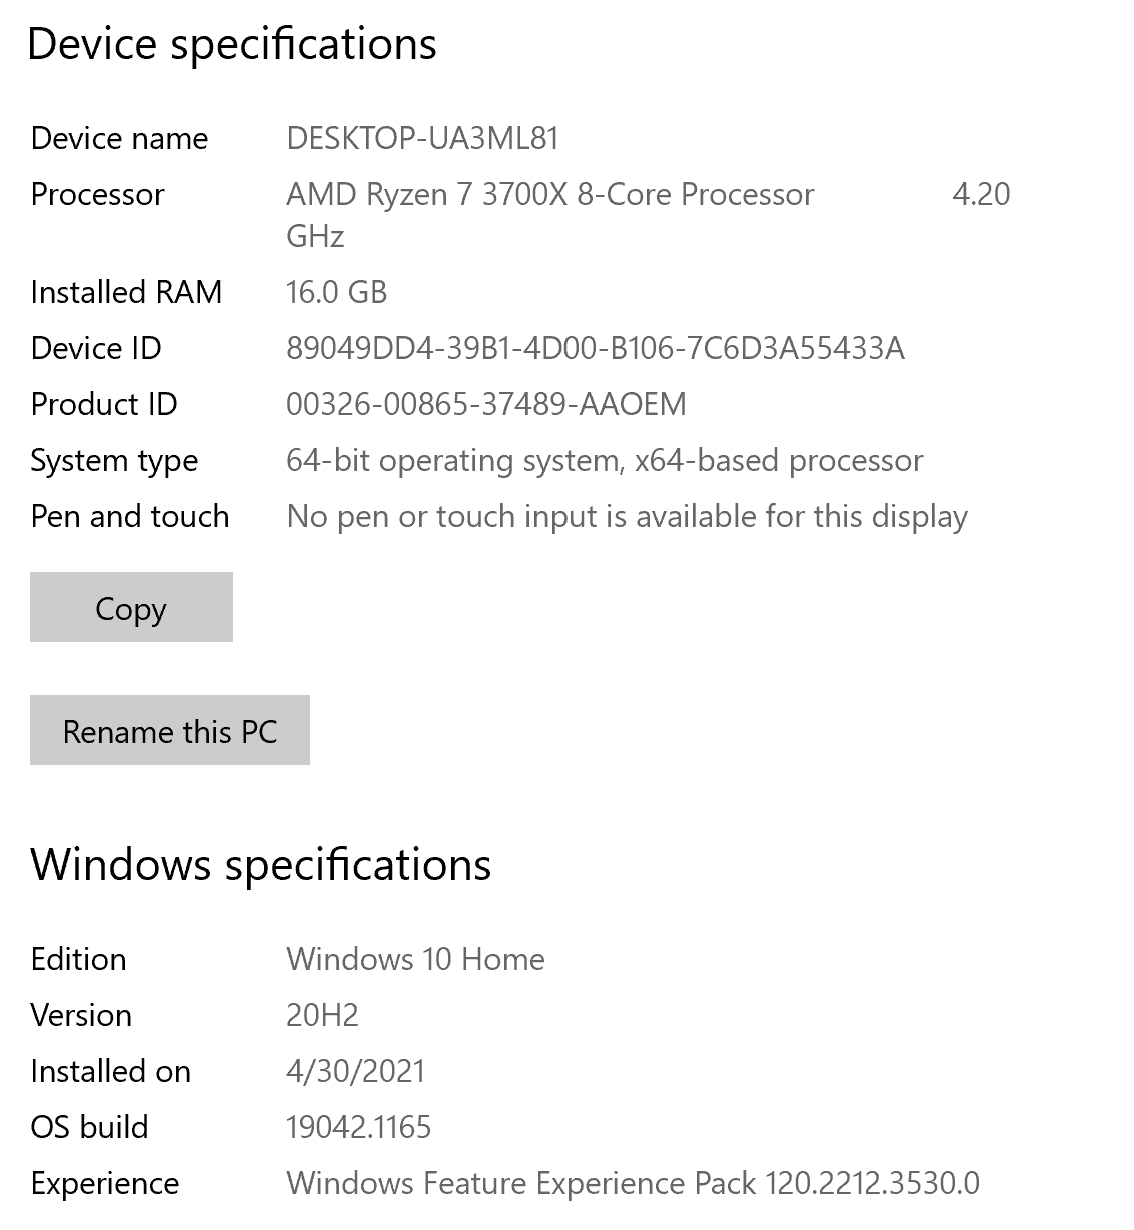The width and height of the screenshot is (1134, 1230).
Task: Click the Version 20H2 value
Action: click(x=322, y=1015)
